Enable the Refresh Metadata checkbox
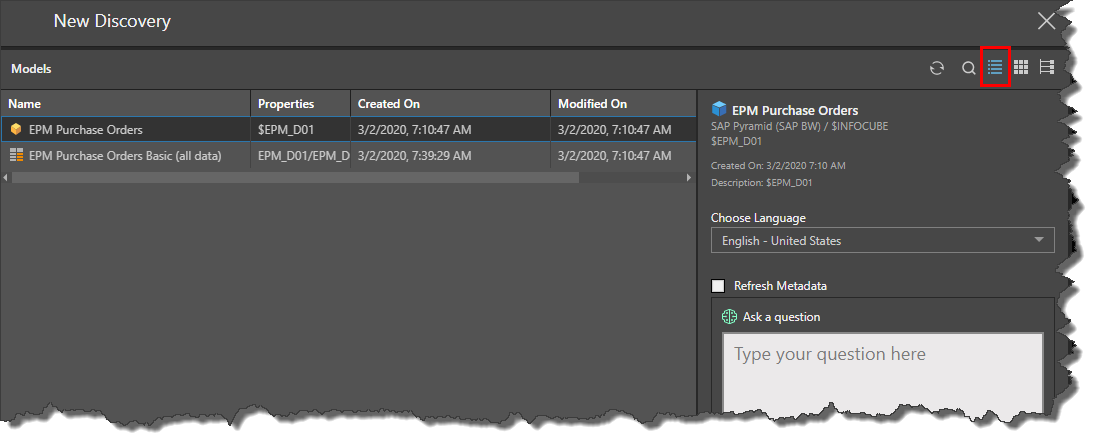This screenshot has height=447, width=1100. 718,286
